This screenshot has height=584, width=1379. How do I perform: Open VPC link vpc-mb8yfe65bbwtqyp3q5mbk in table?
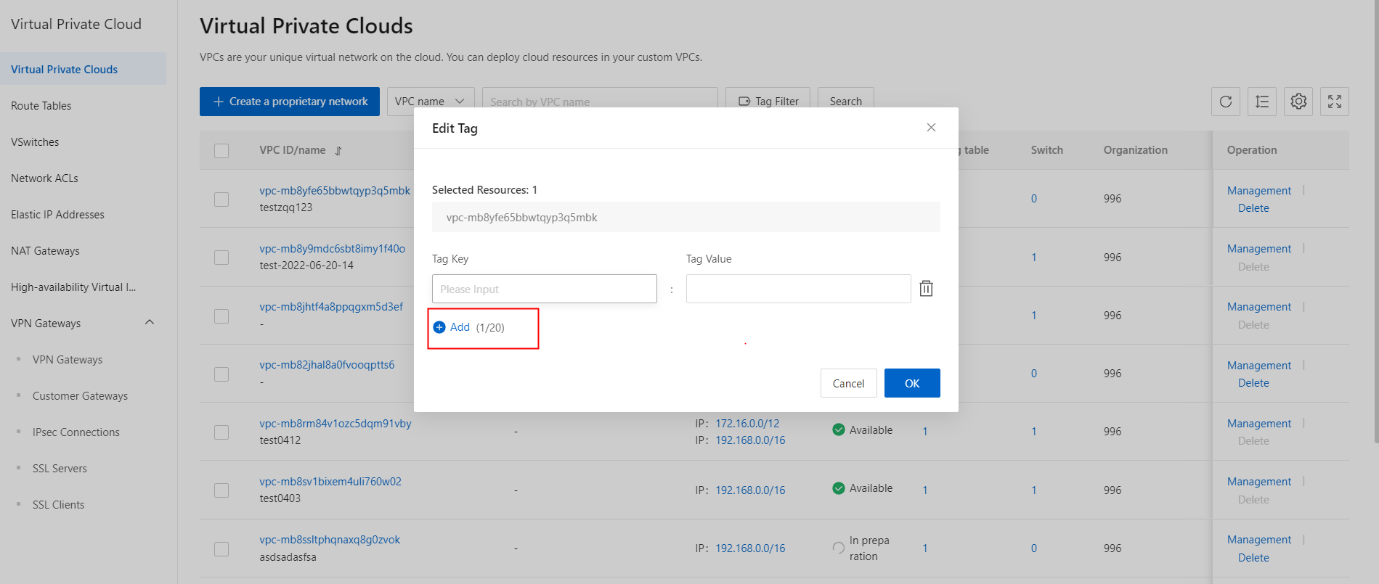335,190
